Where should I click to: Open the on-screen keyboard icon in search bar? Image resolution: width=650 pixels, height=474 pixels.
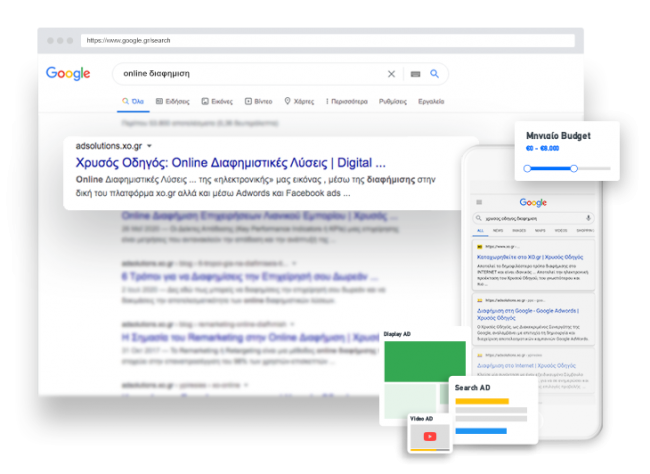coord(415,74)
